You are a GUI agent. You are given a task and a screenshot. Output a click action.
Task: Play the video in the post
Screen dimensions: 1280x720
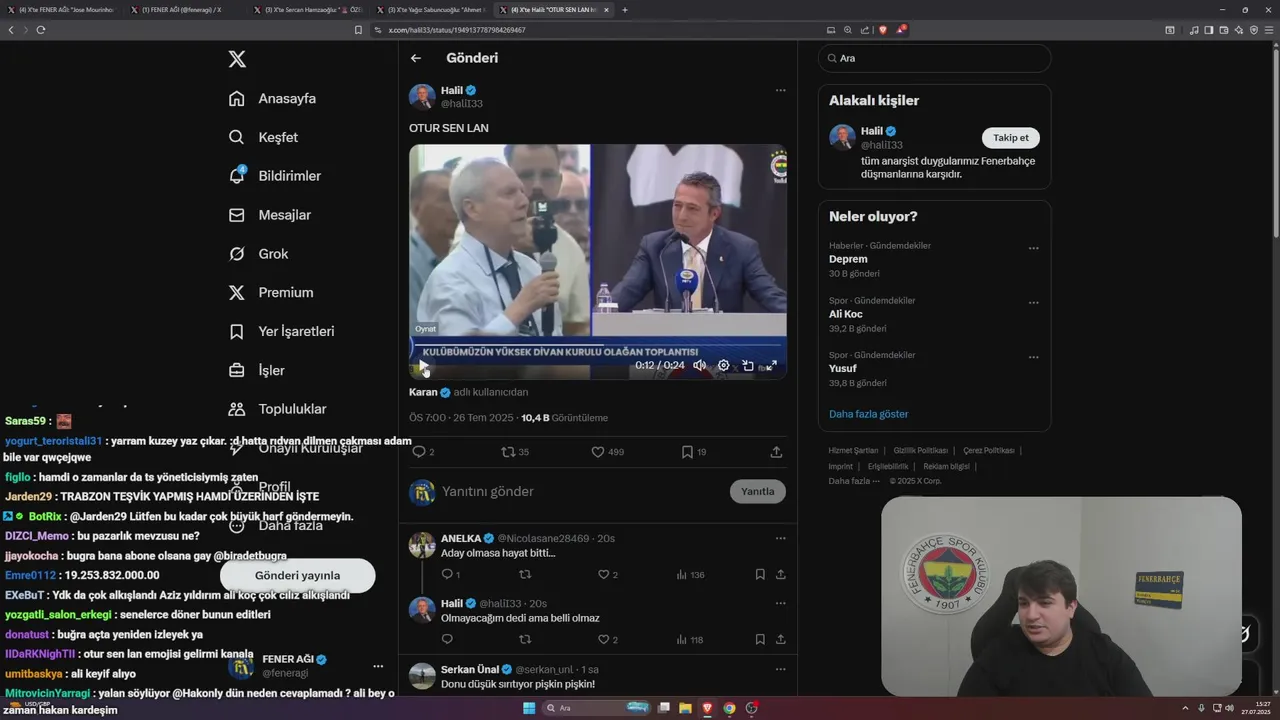coord(423,366)
